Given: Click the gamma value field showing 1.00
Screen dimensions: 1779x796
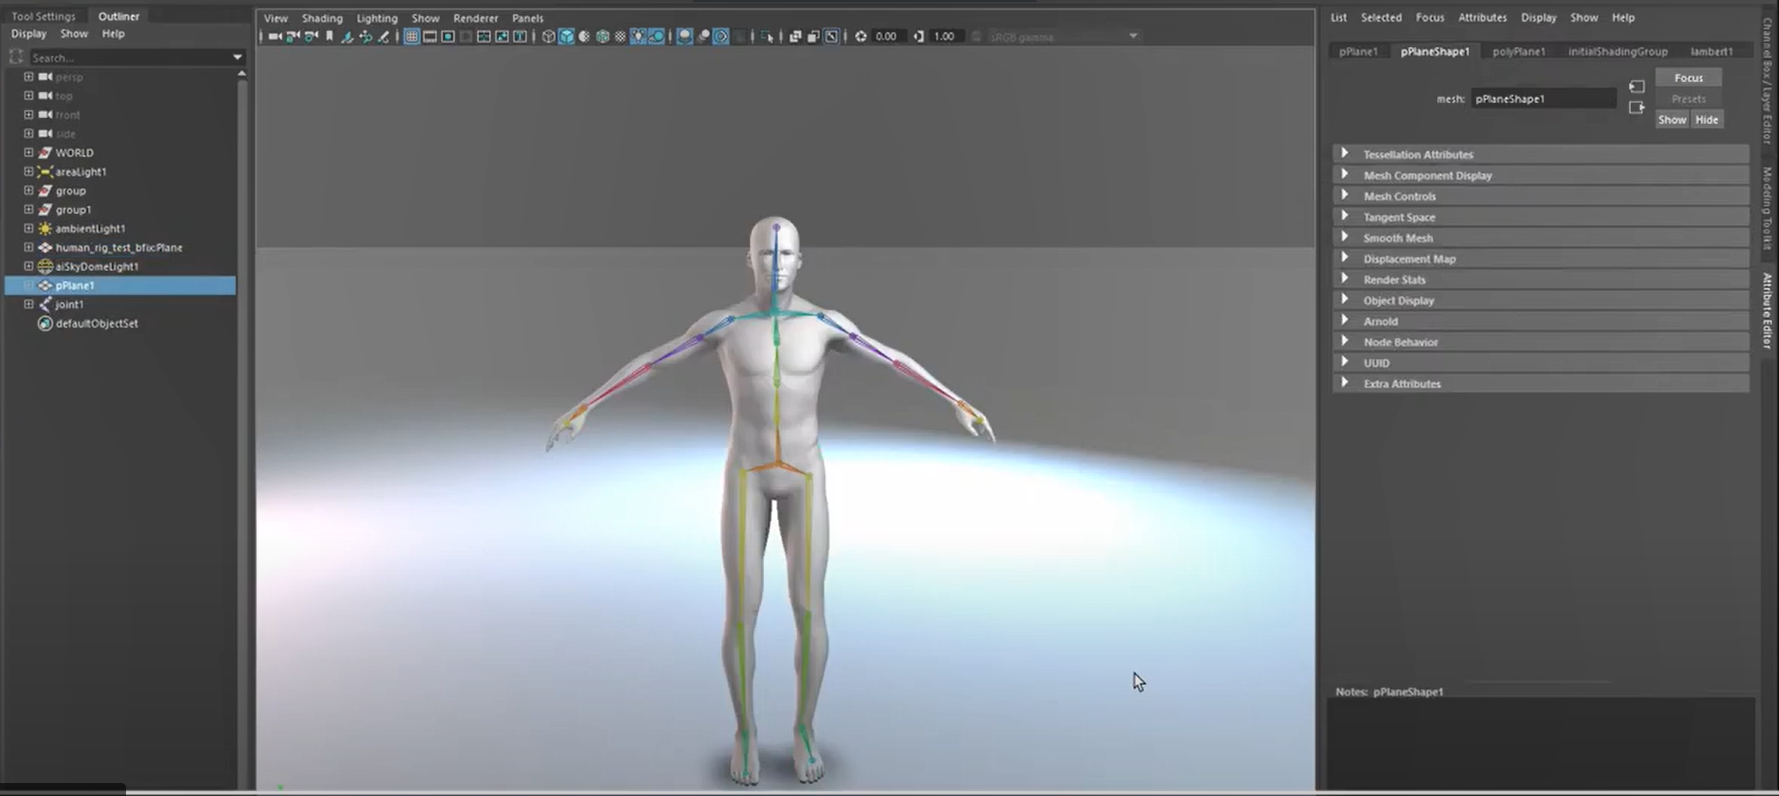Looking at the screenshot, I should tap(944, 37).
